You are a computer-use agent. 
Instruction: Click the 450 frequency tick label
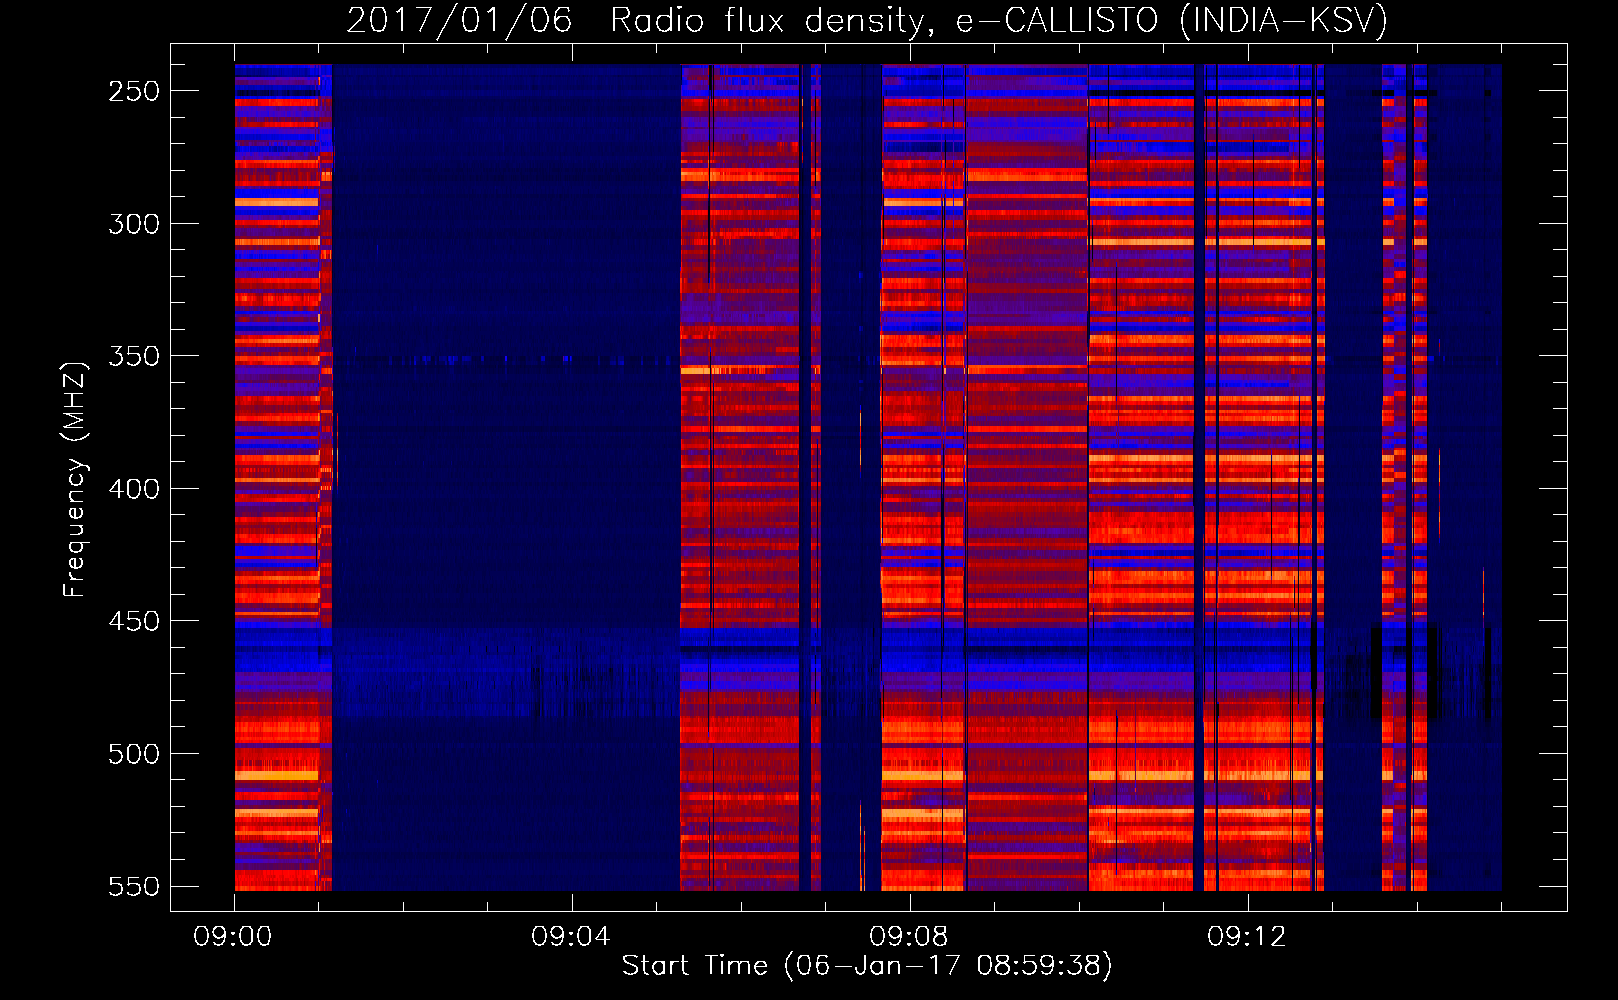134,621
